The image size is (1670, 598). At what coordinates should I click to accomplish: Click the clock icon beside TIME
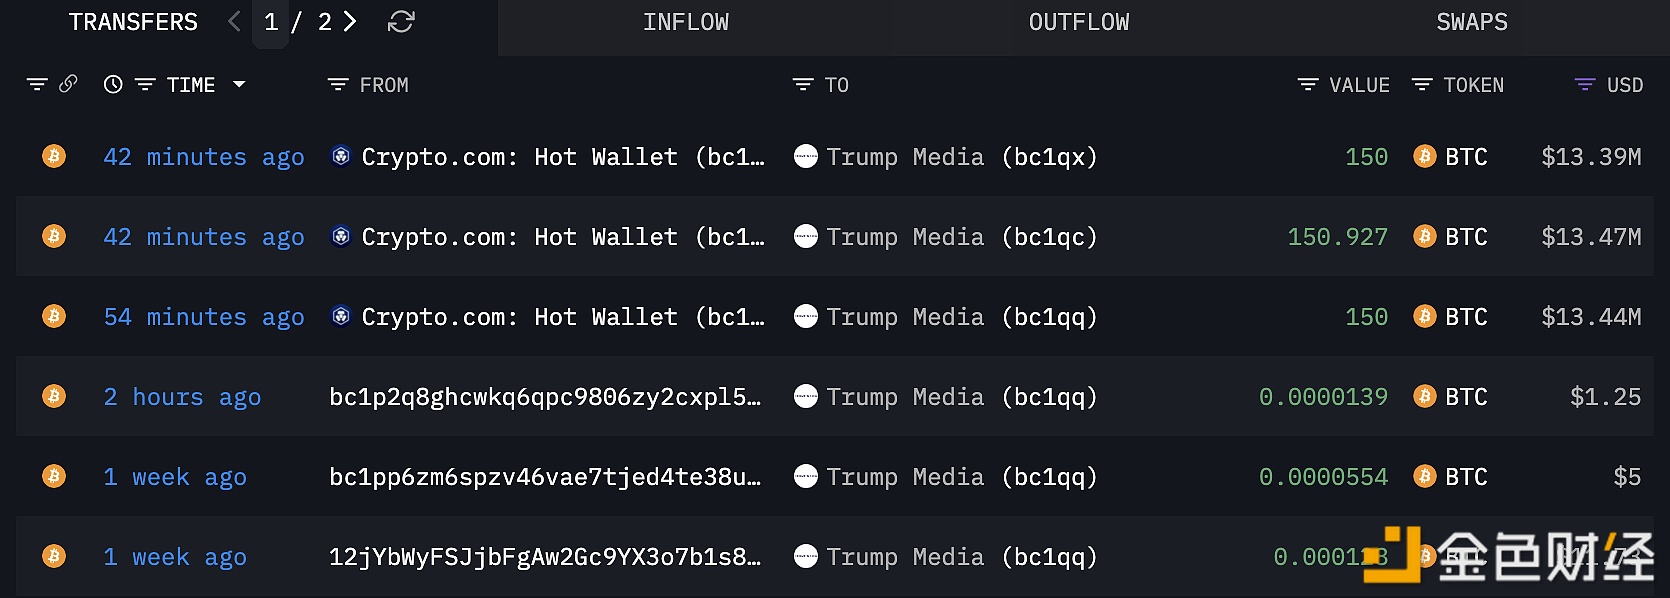(113, 85)
